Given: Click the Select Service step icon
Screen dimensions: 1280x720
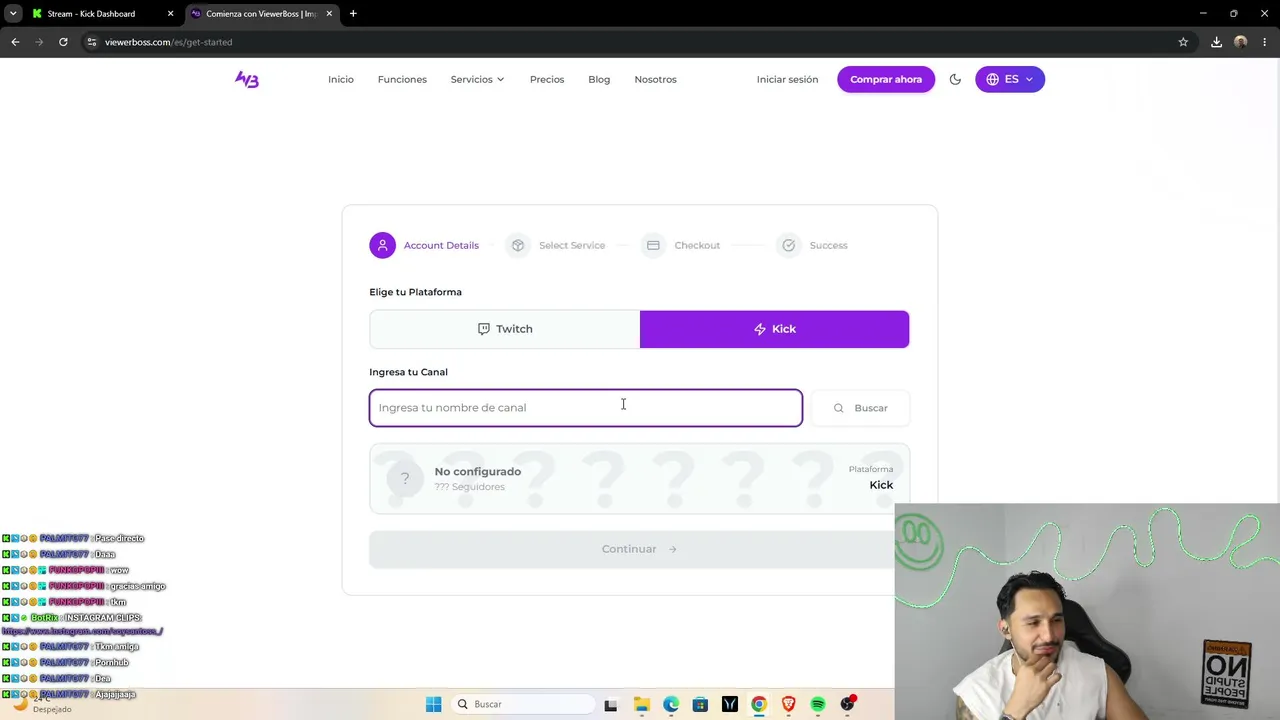Looking at the screenshot, I should (517, 245).
